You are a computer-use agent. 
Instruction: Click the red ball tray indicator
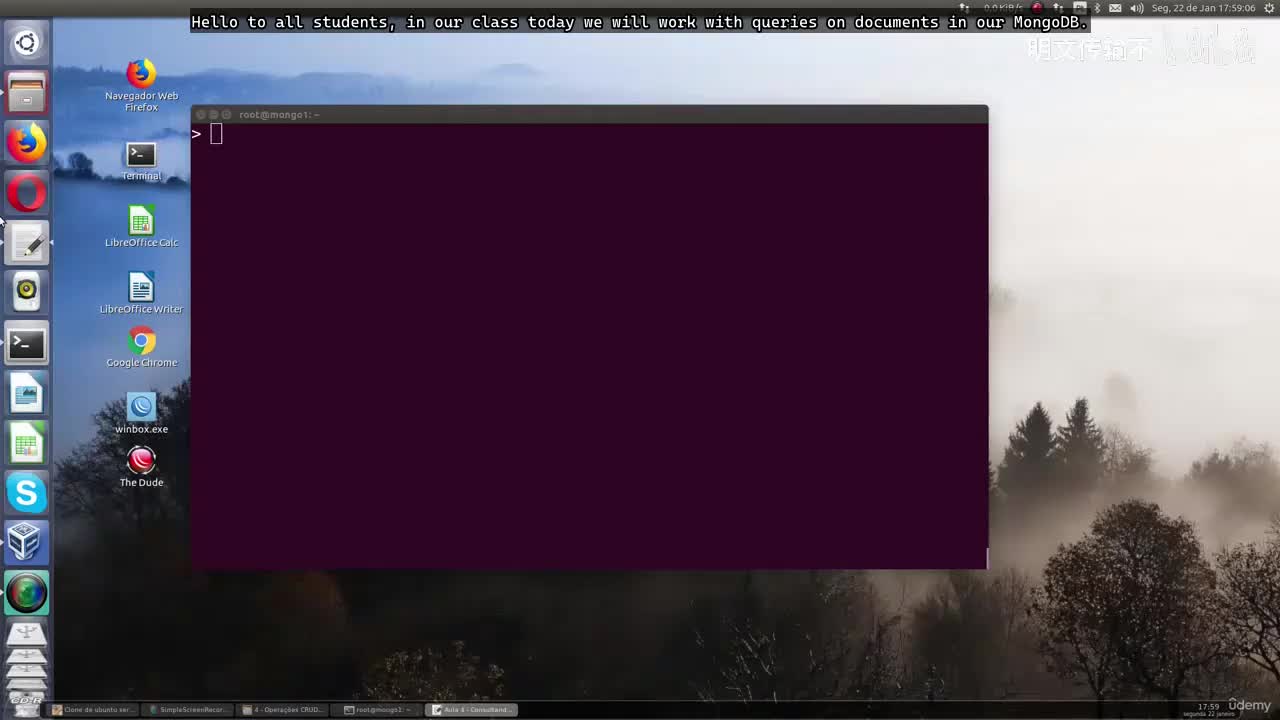[x=1037, y=8]
